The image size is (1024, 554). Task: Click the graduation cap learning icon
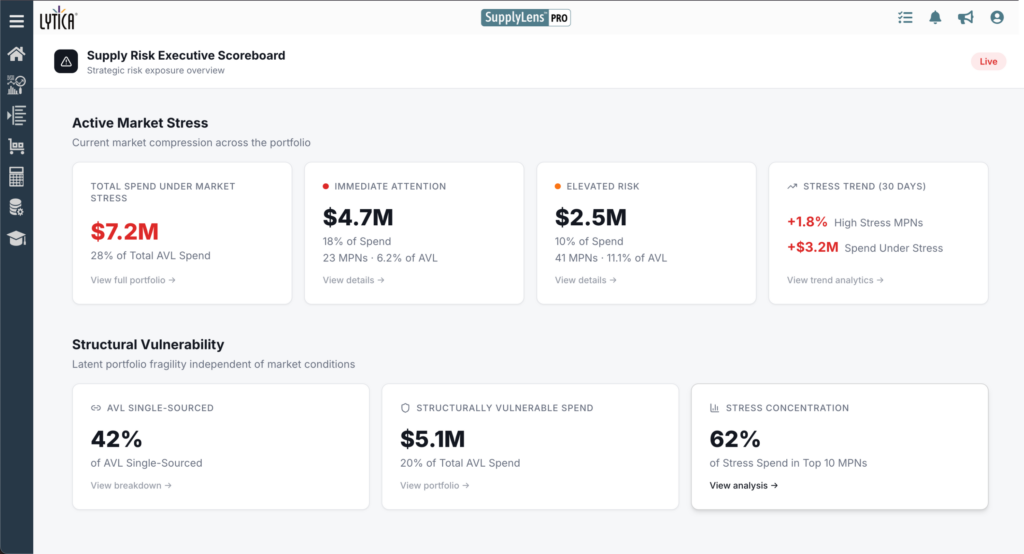click(16, 238)
